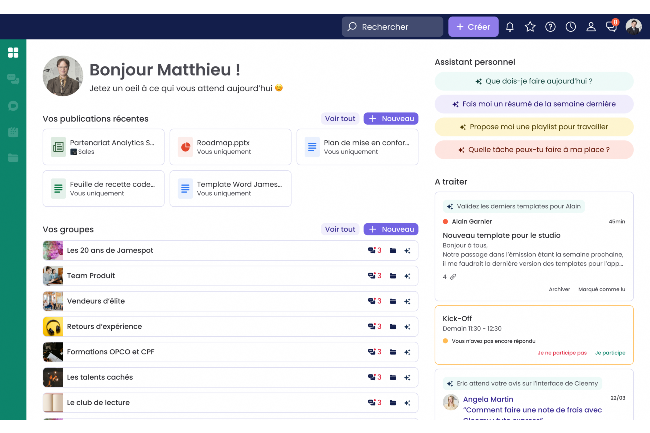Open the messages icon with red badge
The height and width of the screenshot is (433, 650).
point(611,27)
